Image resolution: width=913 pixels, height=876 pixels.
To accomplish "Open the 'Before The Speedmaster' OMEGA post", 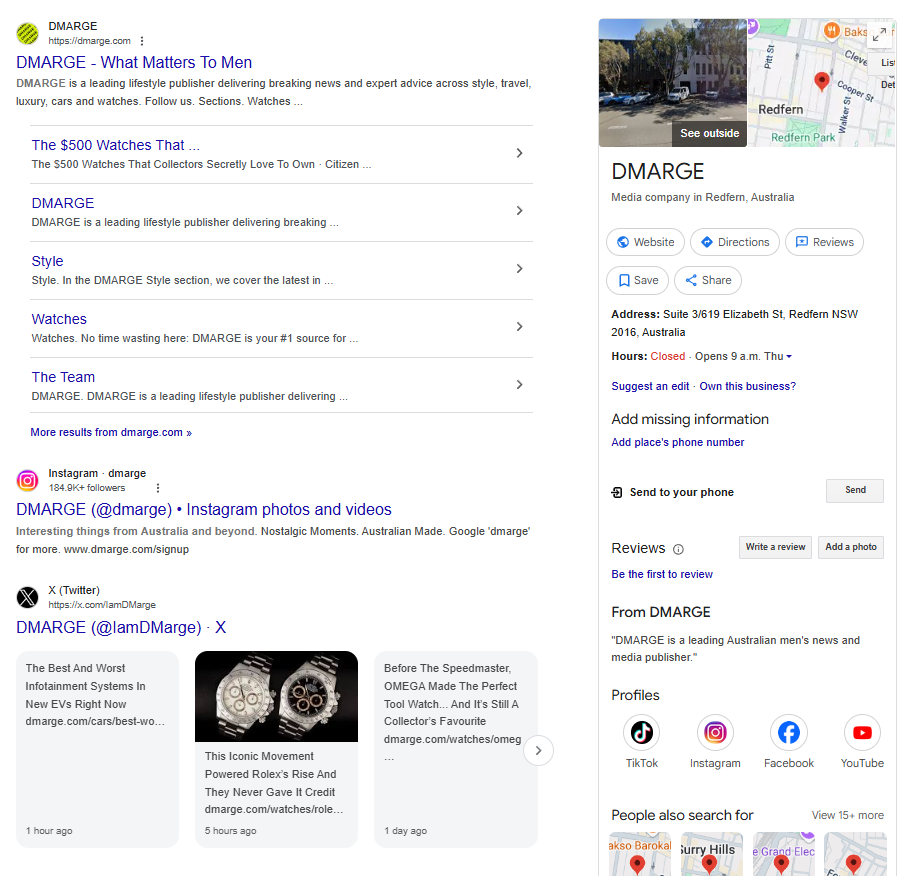I will coord(455,749).
